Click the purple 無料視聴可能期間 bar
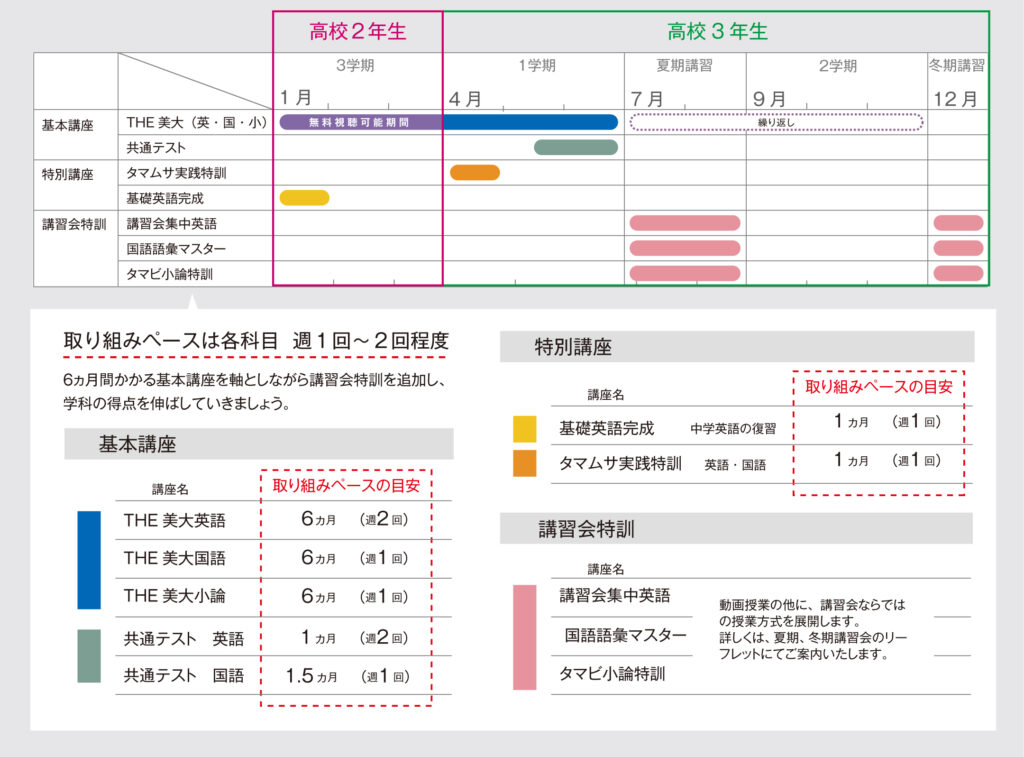Screen dimensions: 1024x757 [x=360, y=122]
